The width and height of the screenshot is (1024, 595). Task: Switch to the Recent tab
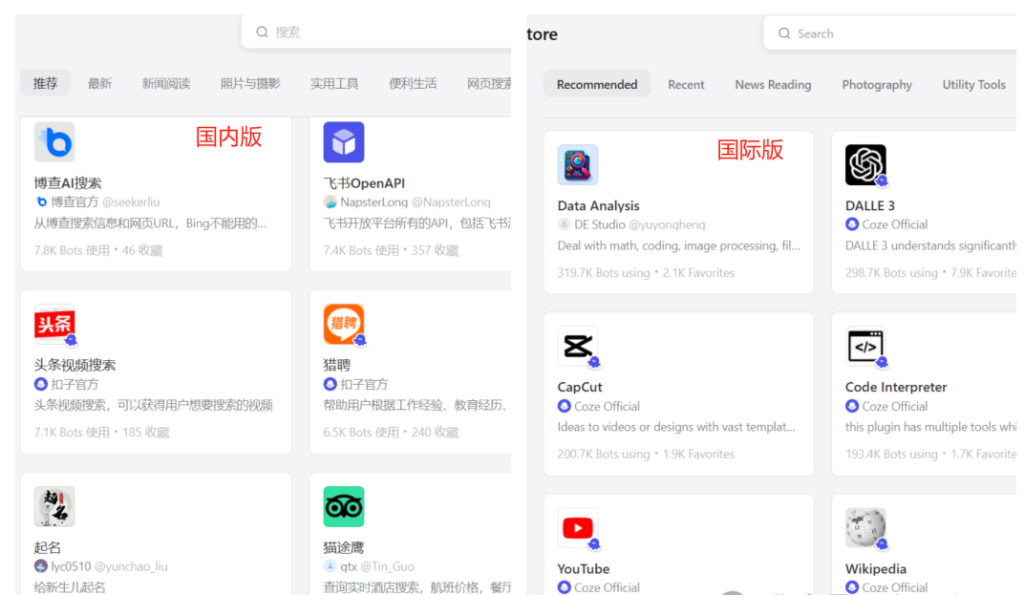coord(686,85)
